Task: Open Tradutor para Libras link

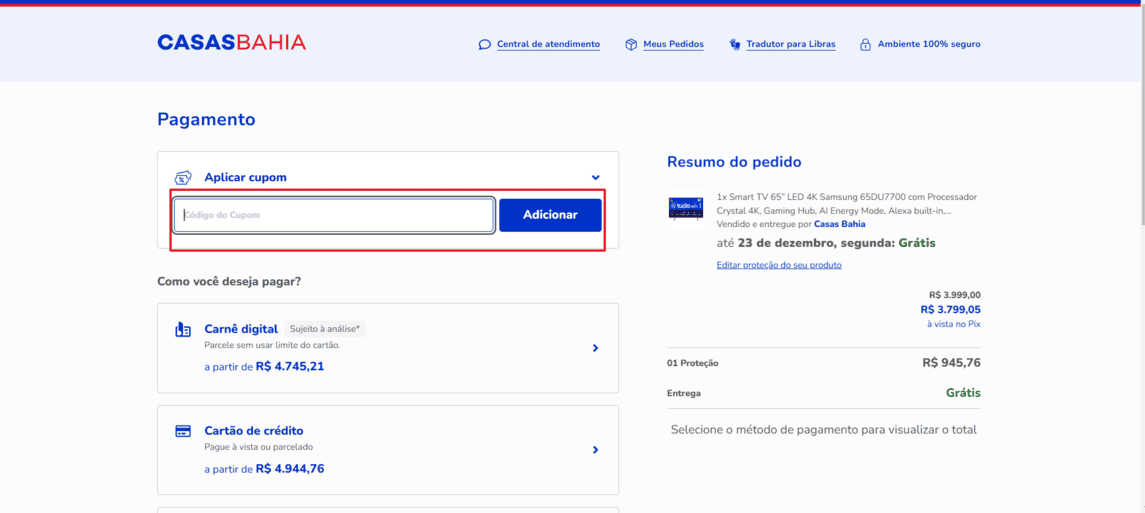Action: click(791, 45)
